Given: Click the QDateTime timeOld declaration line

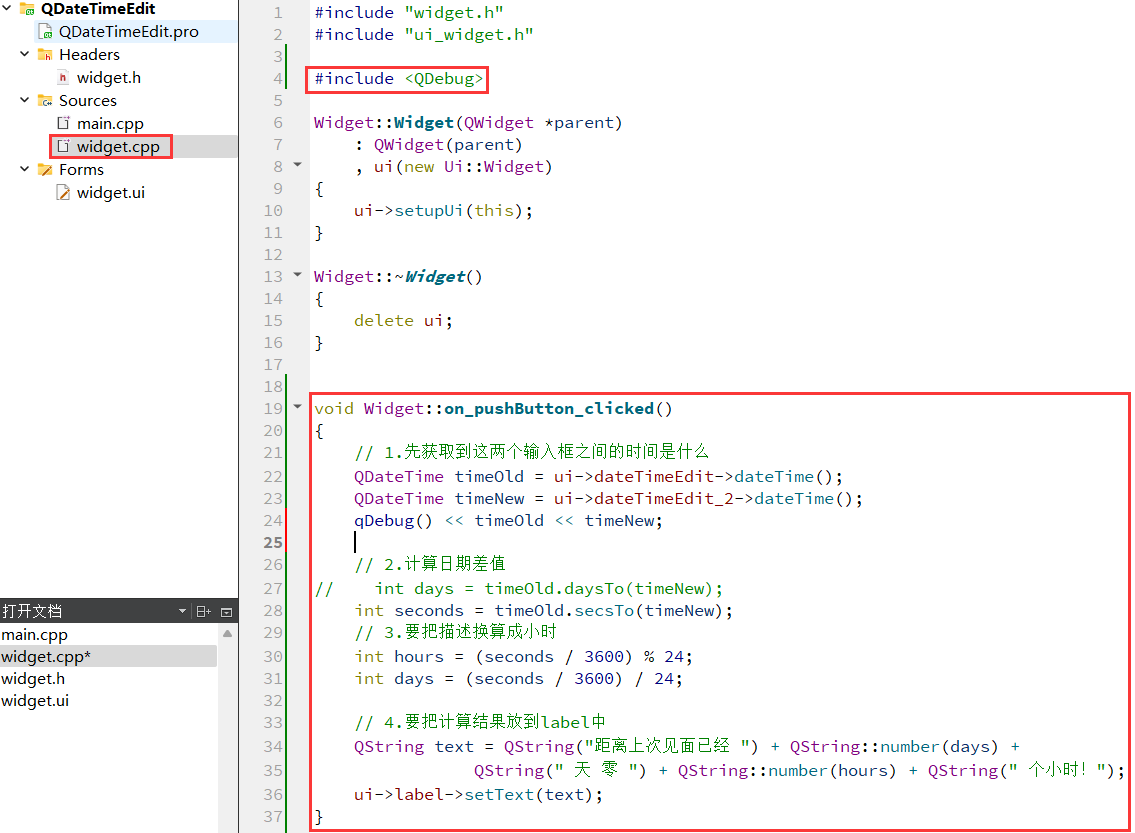Looking at the screenshot, I should coord(598,477).
